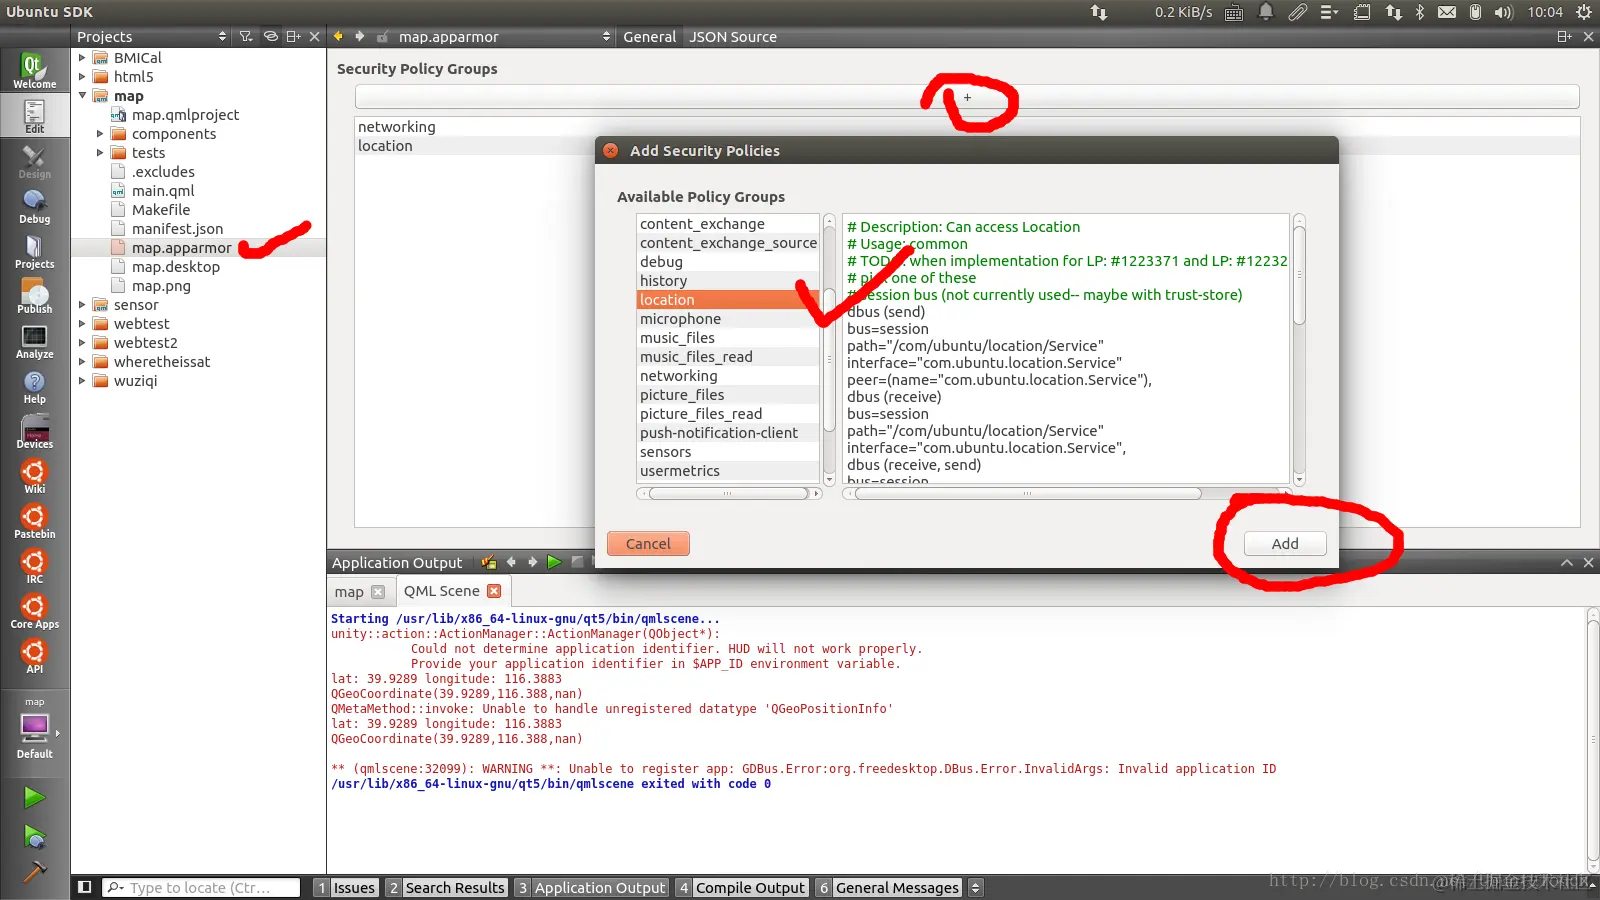Open the system power gear menu
The height and width of the screenshot is (900, 1600).
point(1583,12)
